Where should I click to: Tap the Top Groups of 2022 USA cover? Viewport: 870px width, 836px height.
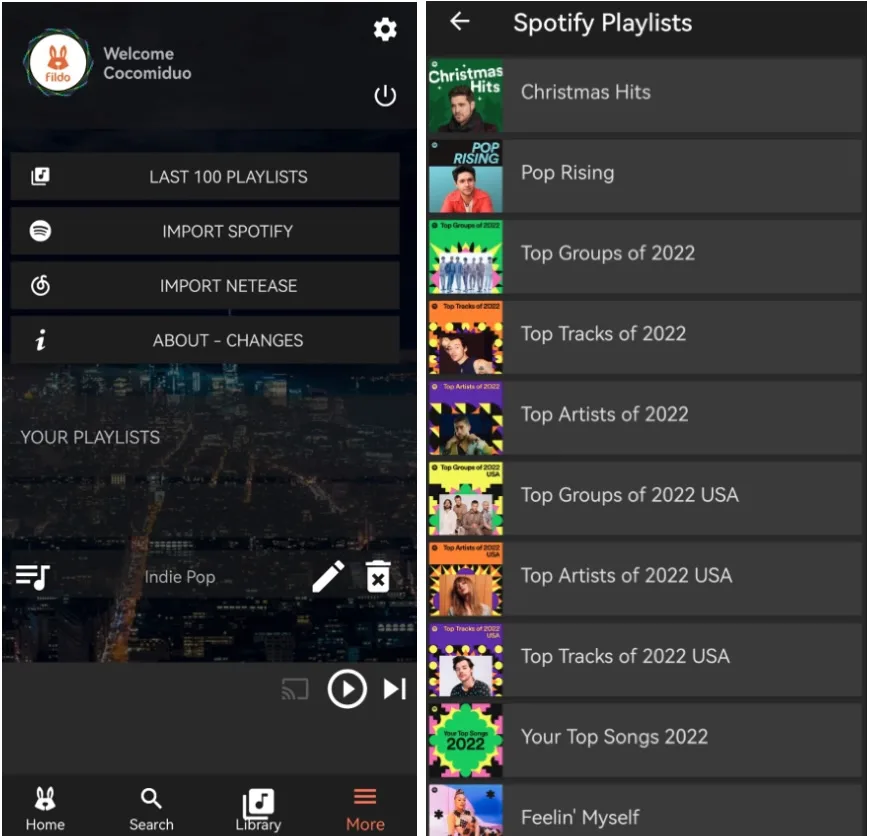pyautogui.click(x=466, y=498)
